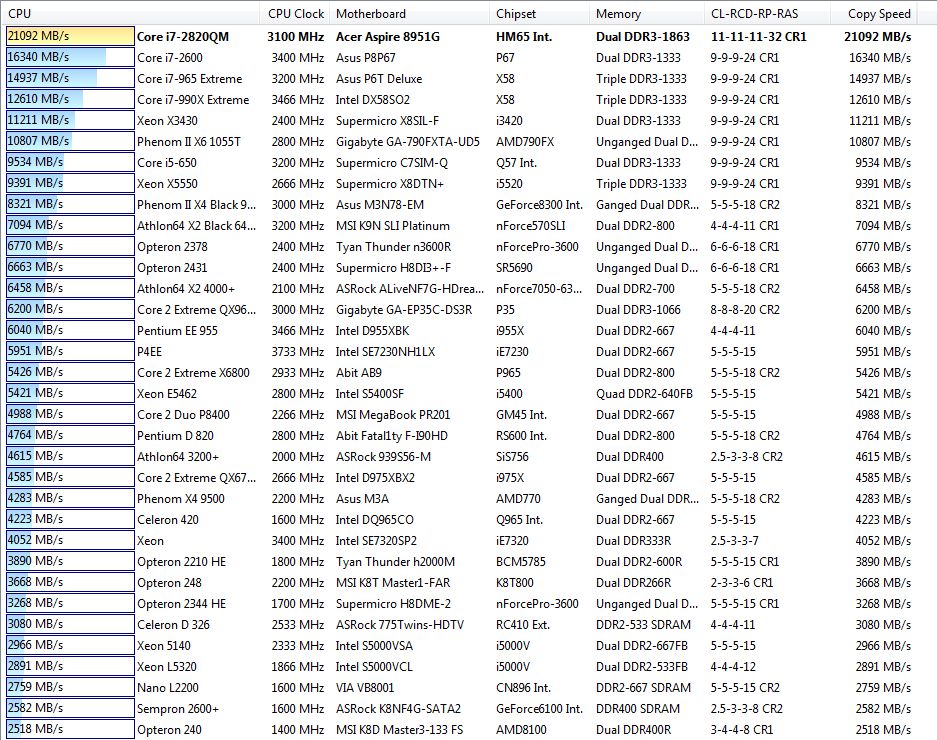The image size is (937, 740).
Task: Sort by the Chipset column header
Action: tap(538, 13)
